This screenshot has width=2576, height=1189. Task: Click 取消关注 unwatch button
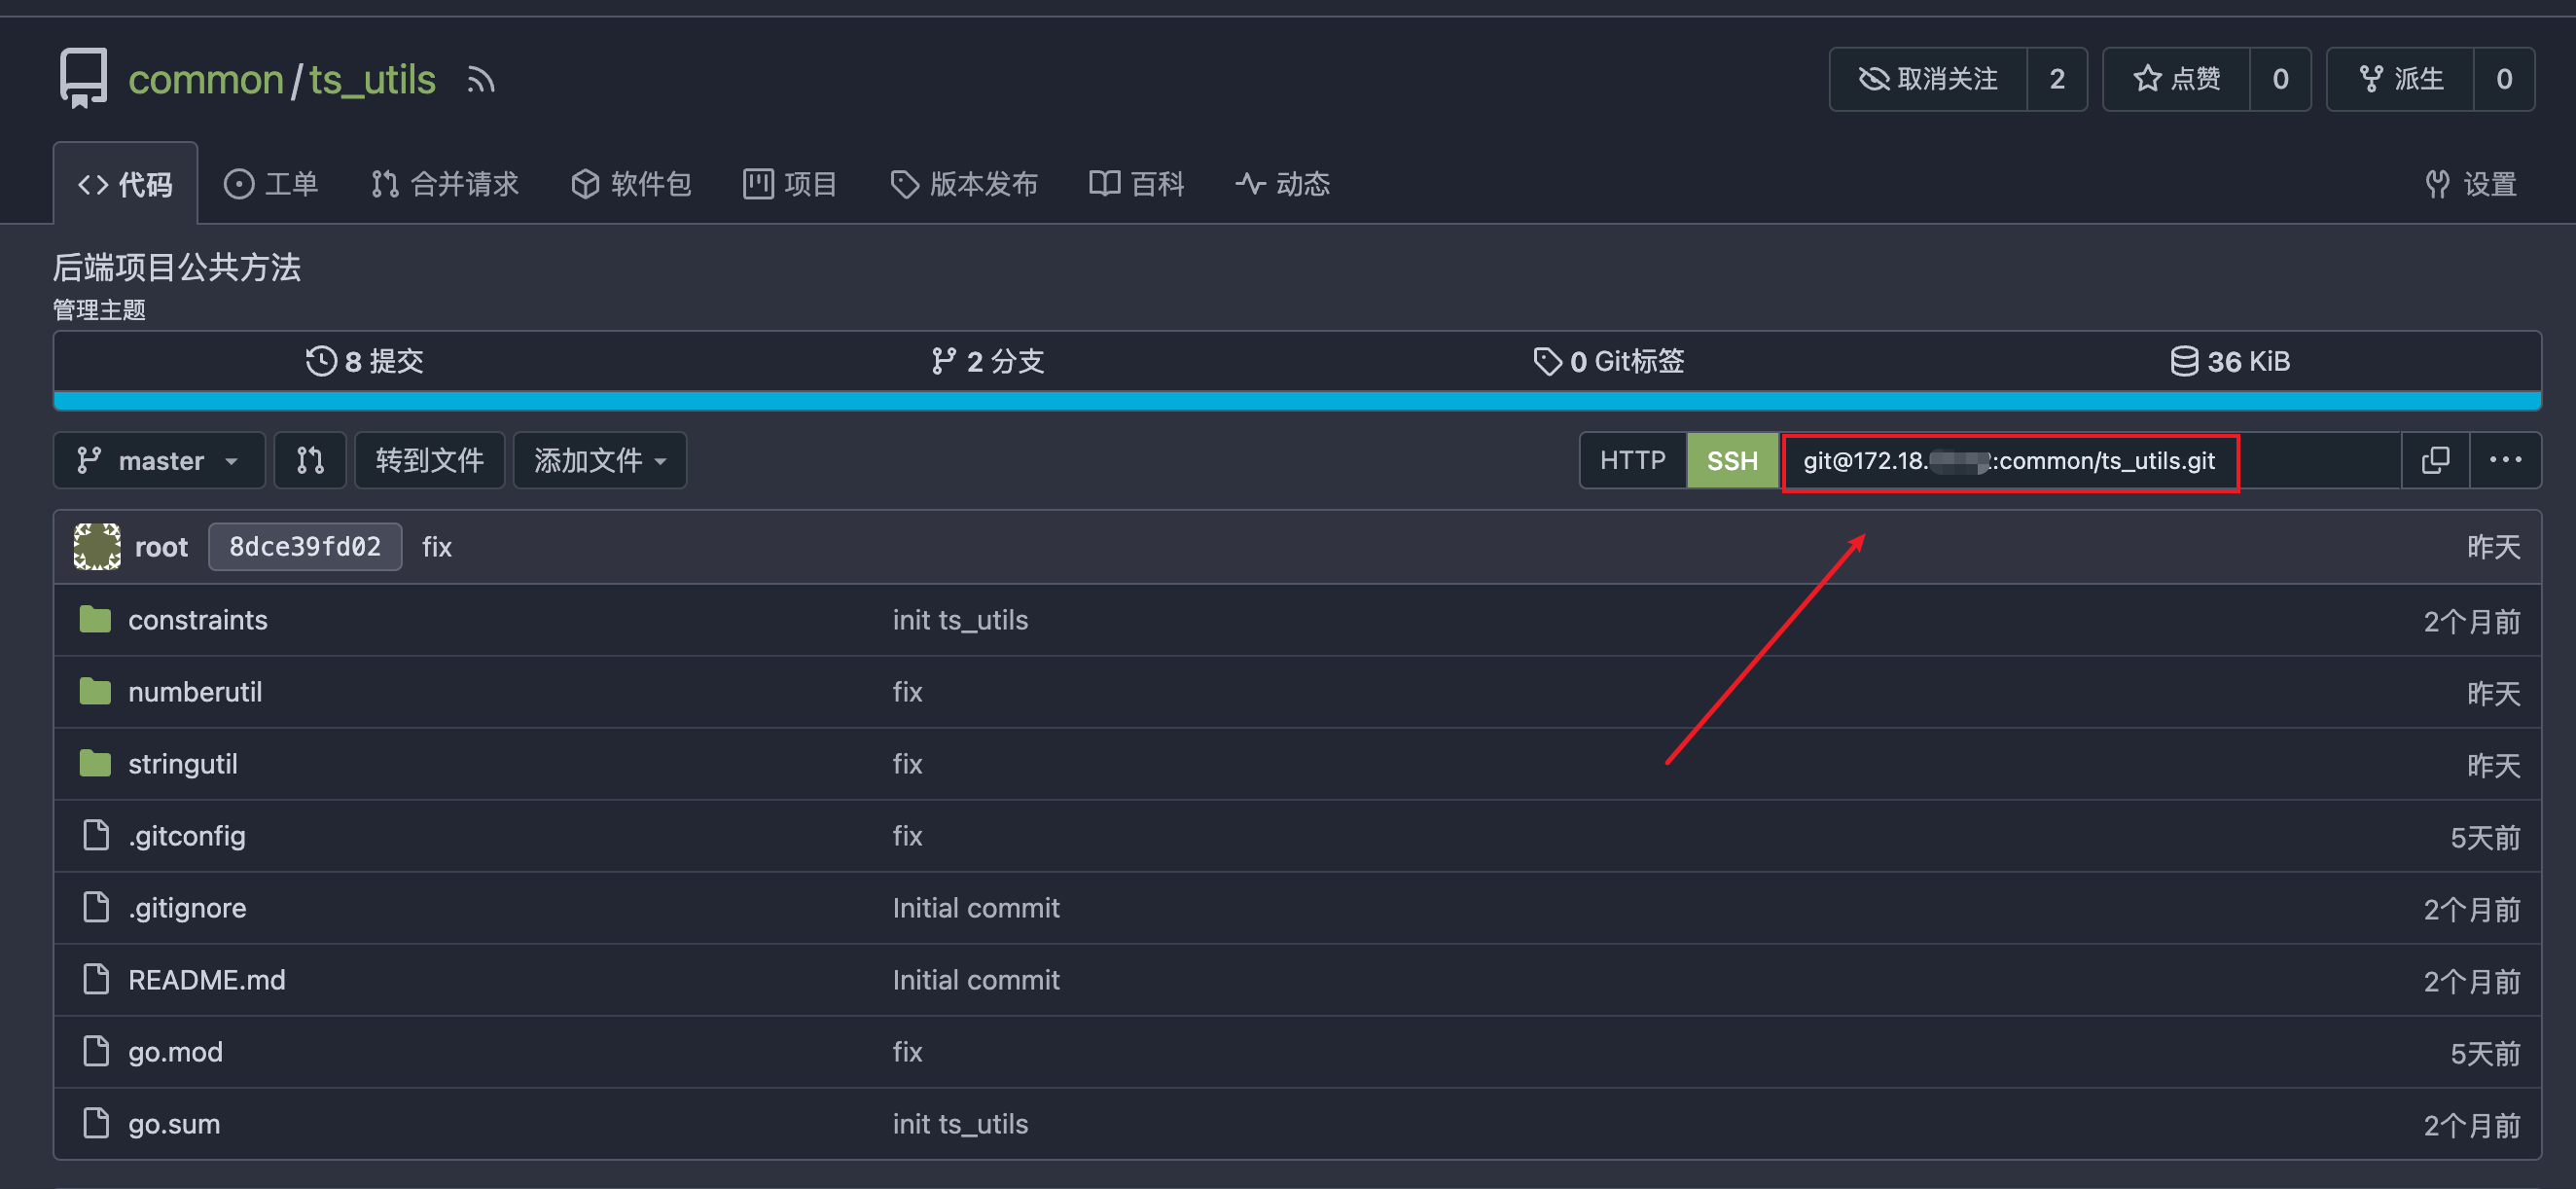click(1928, 79)
